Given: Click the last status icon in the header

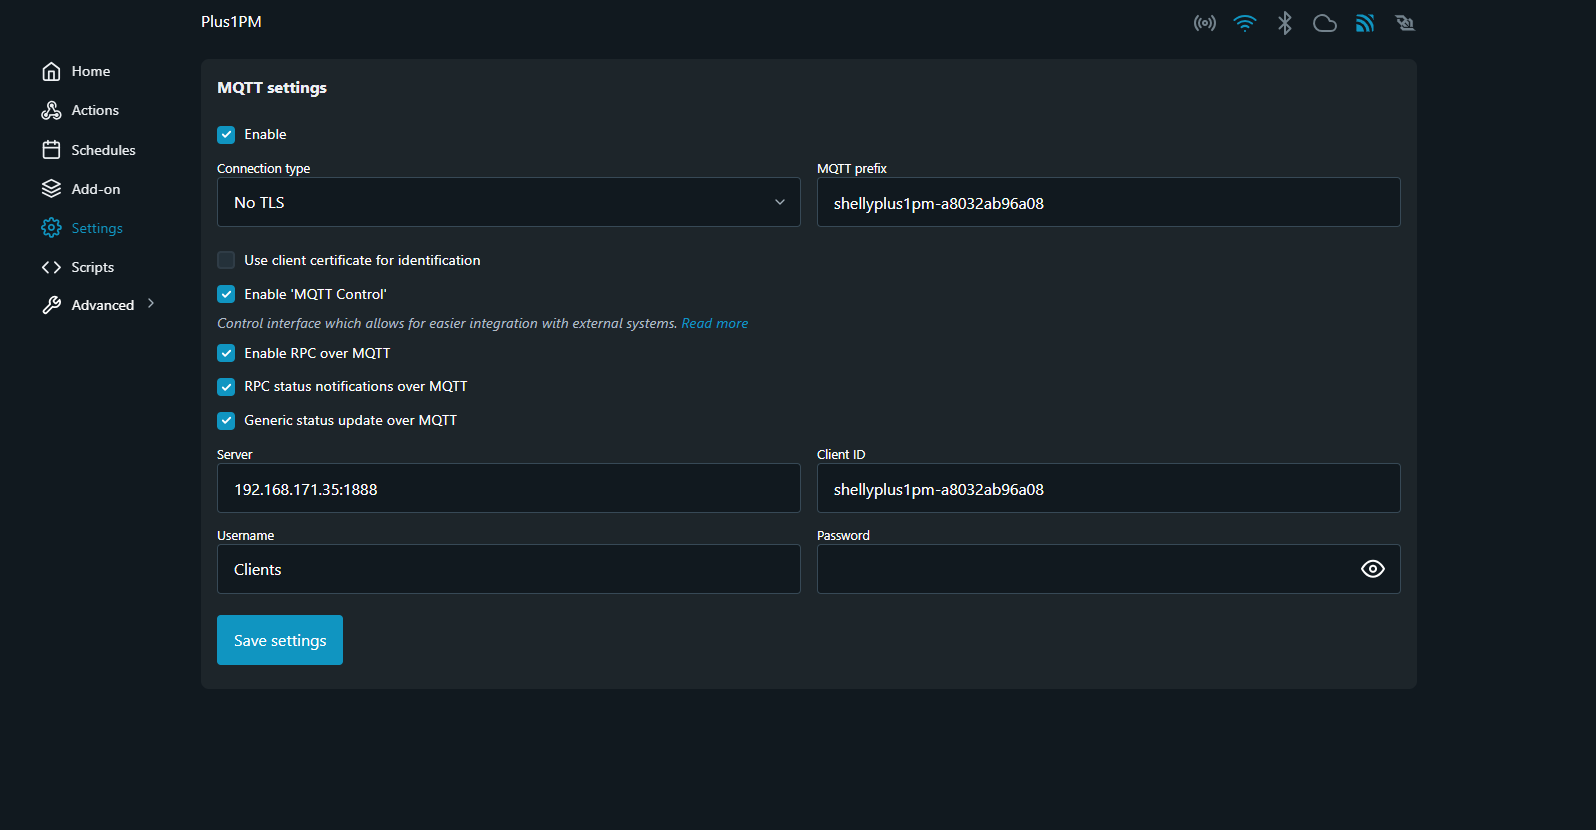Looking at the screenshot, I should pos(1405,23).
